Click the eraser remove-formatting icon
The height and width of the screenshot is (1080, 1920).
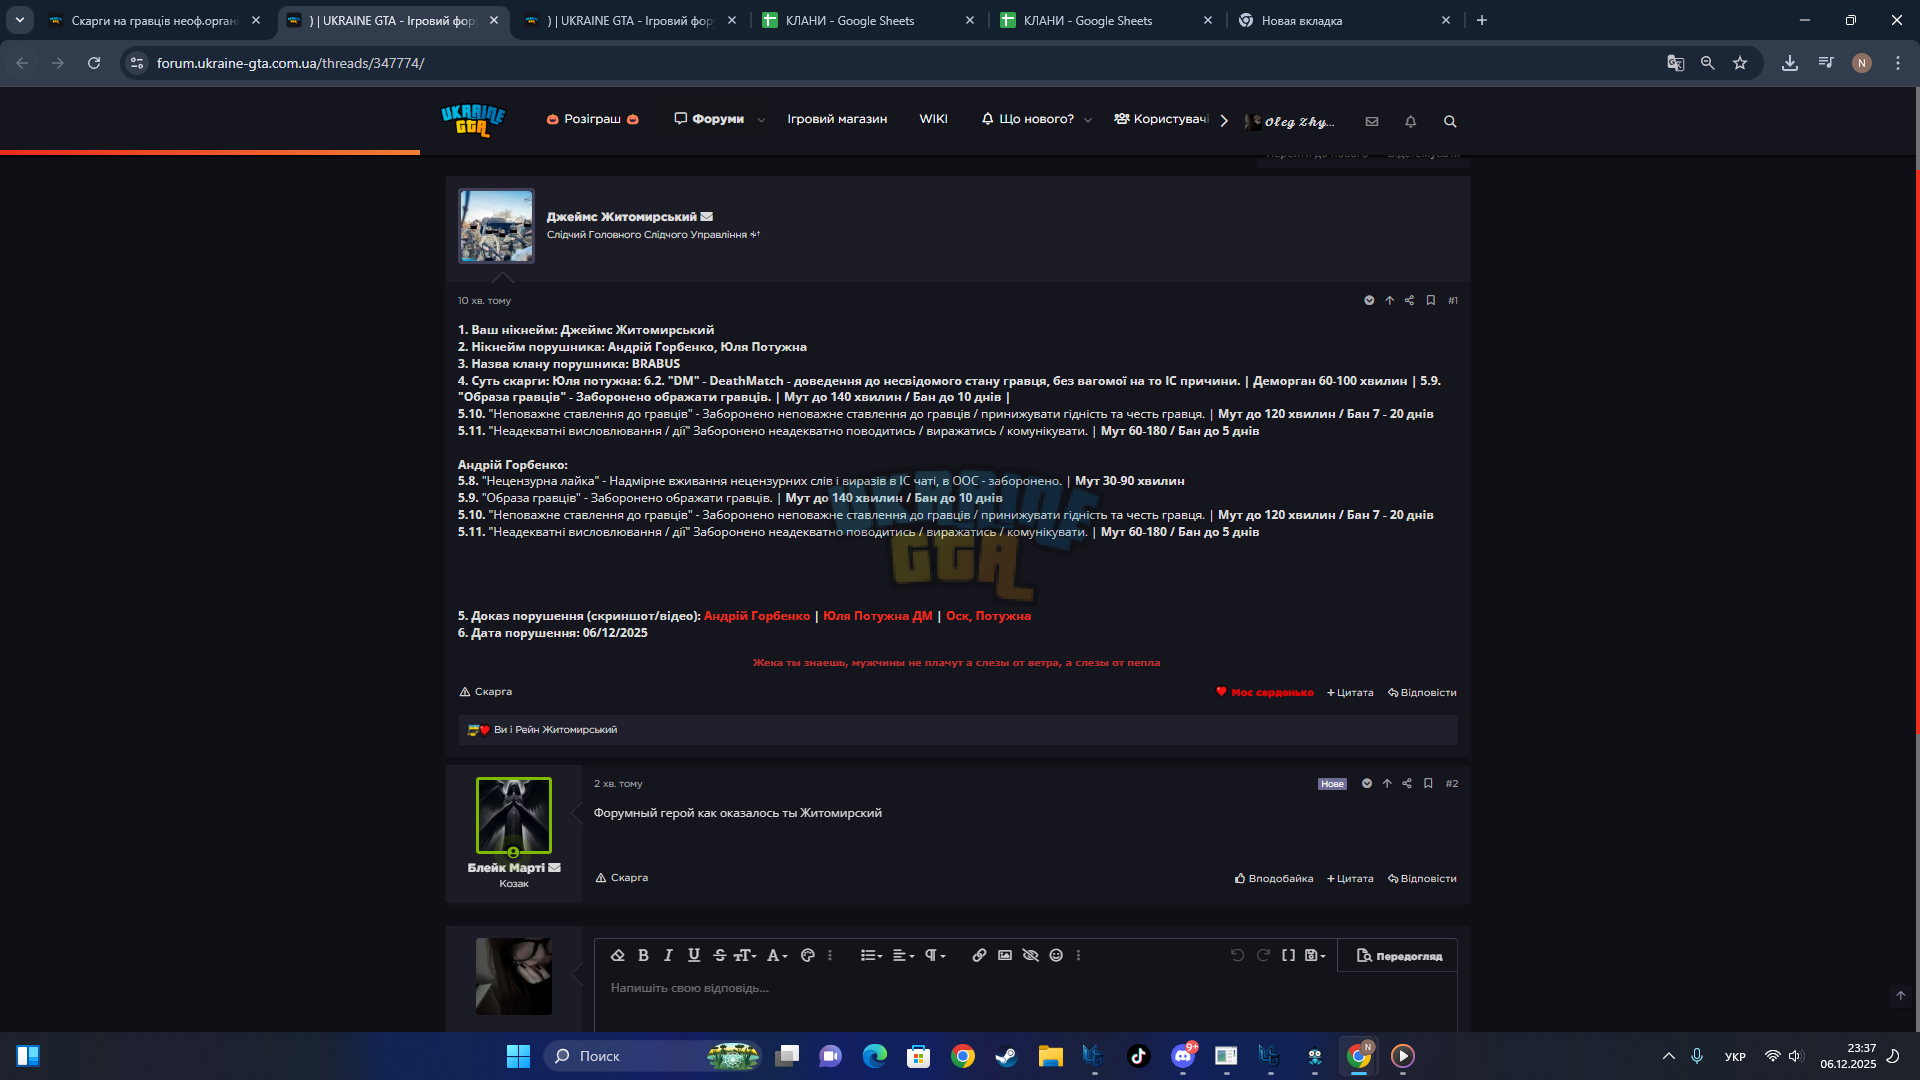point(618,955)
